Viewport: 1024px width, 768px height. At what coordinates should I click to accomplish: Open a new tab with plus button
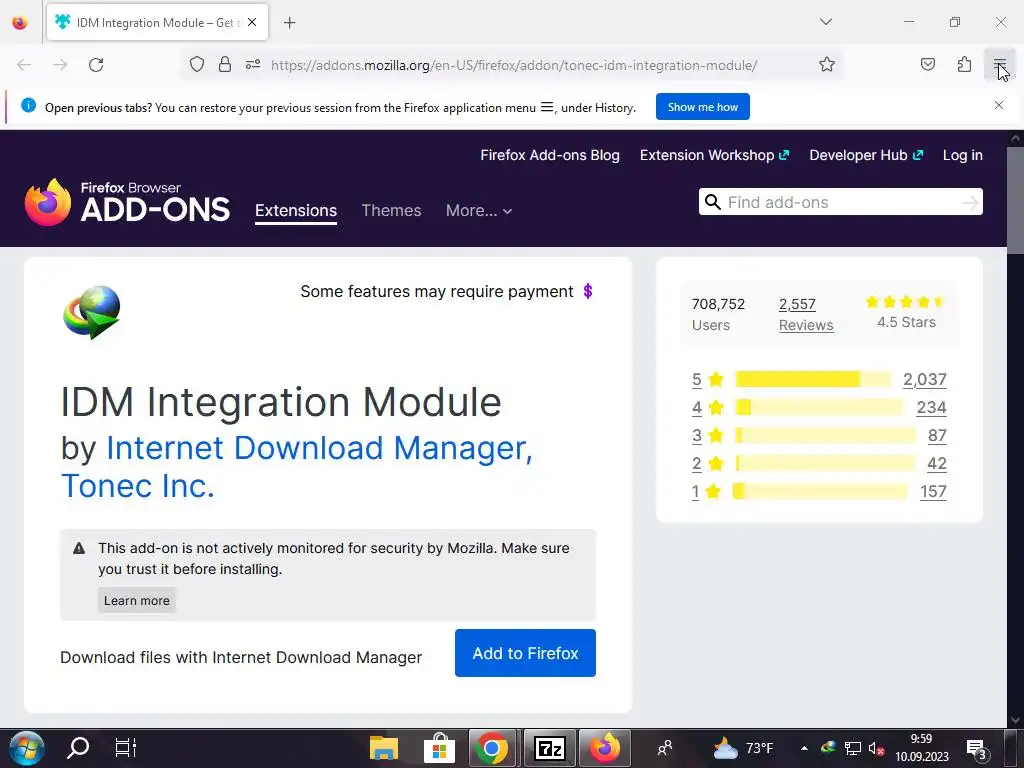289,23
